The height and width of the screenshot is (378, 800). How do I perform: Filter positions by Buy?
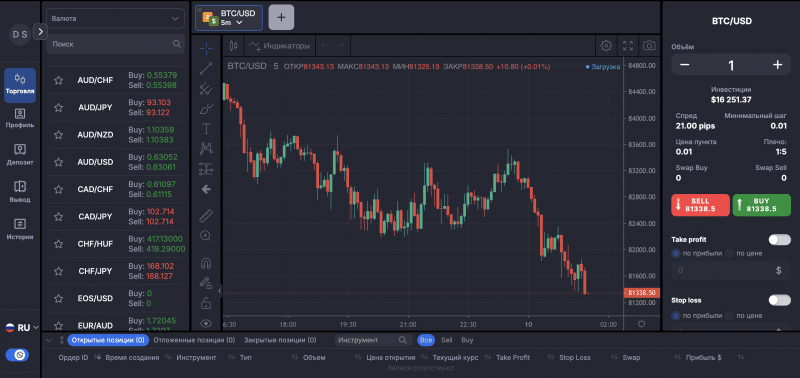pos(467,340)
